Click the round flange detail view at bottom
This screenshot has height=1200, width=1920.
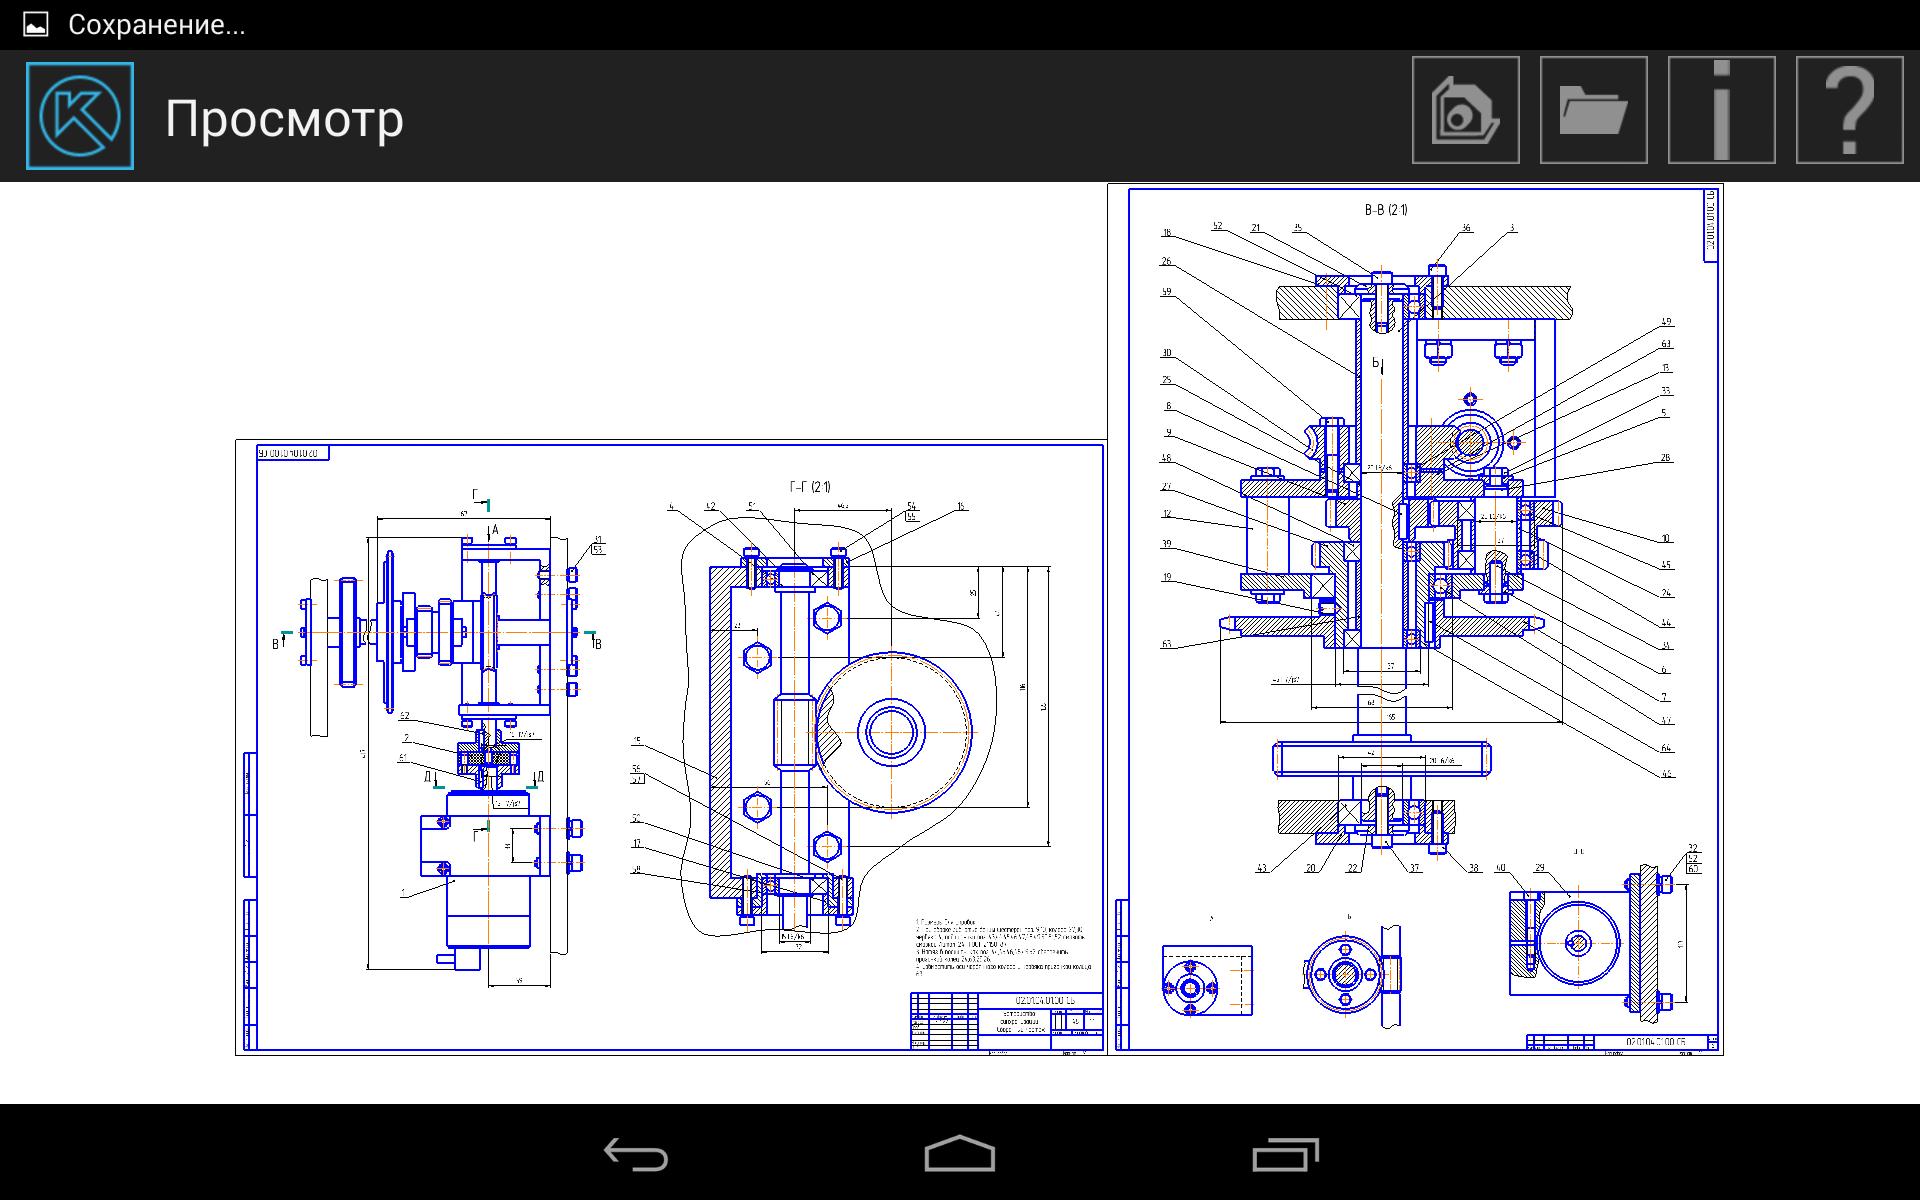[1343, 975]
